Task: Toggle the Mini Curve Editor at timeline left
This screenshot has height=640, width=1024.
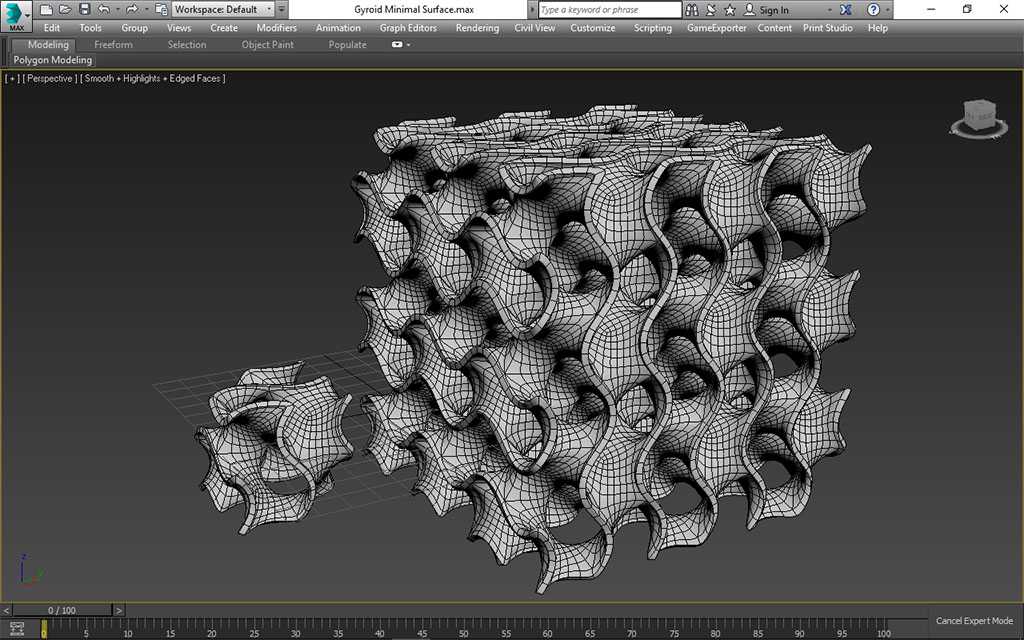Action: coord(17,629)
